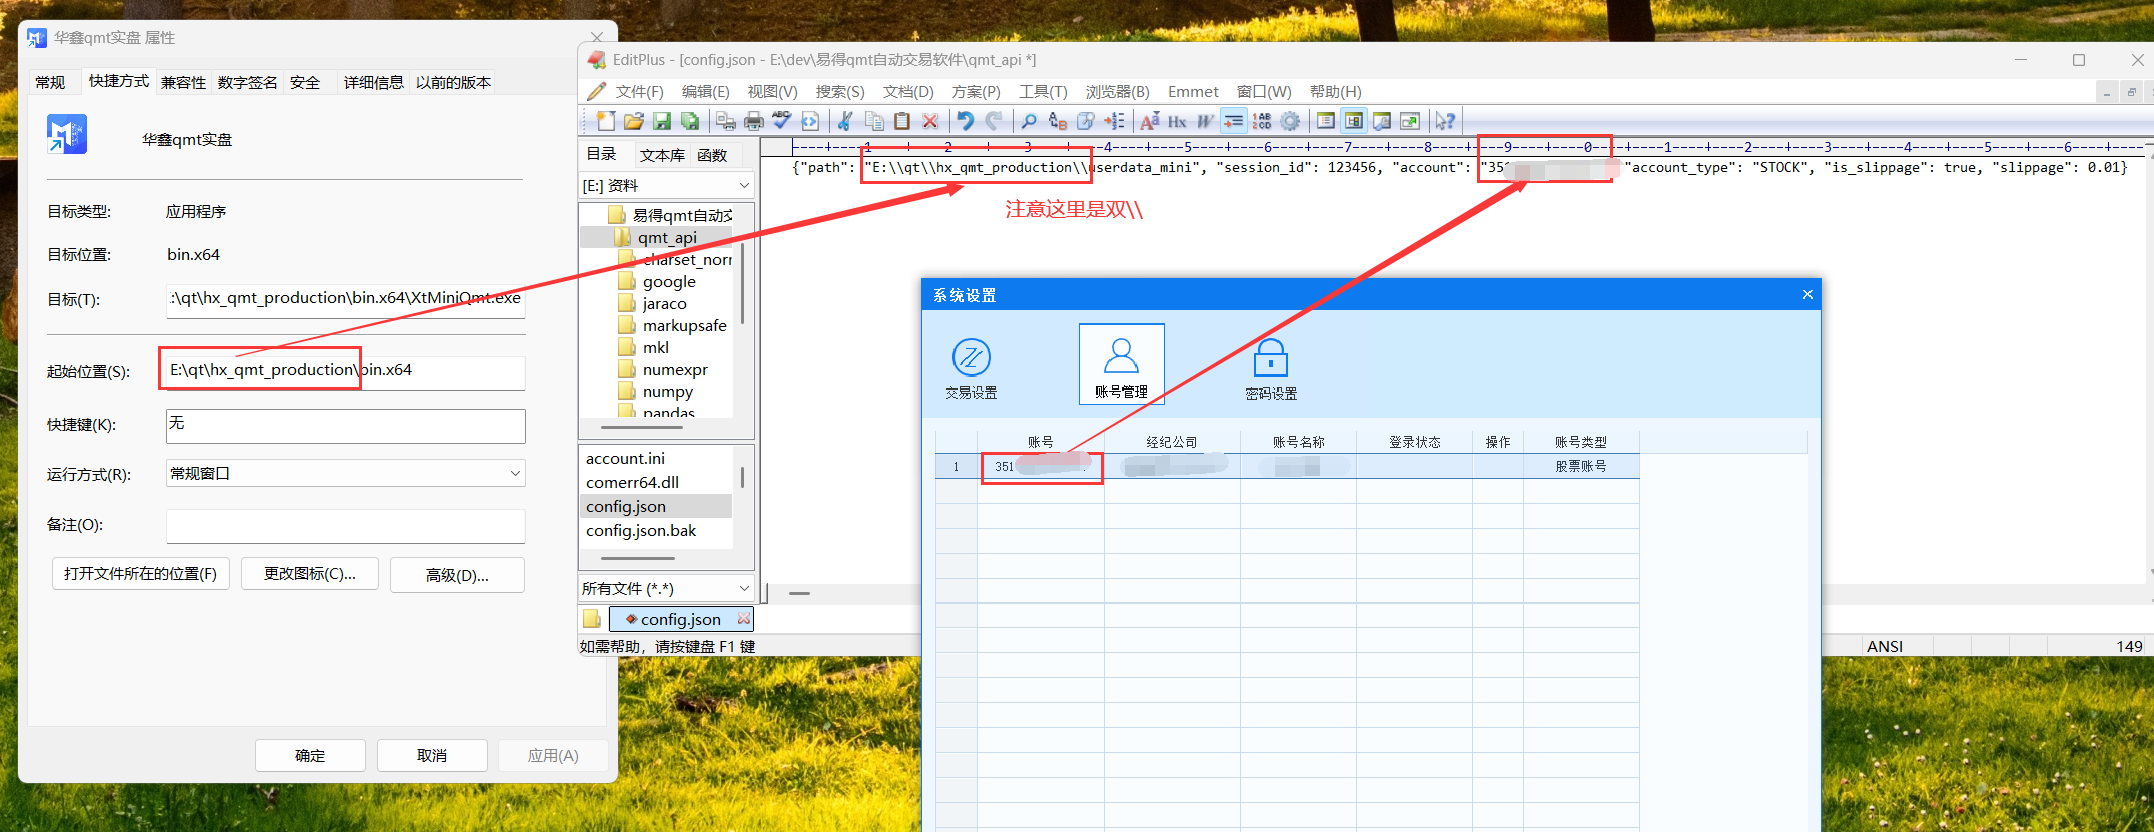Open Preferences with the gear icon

pyautogui.click(x=1290, y=121)
